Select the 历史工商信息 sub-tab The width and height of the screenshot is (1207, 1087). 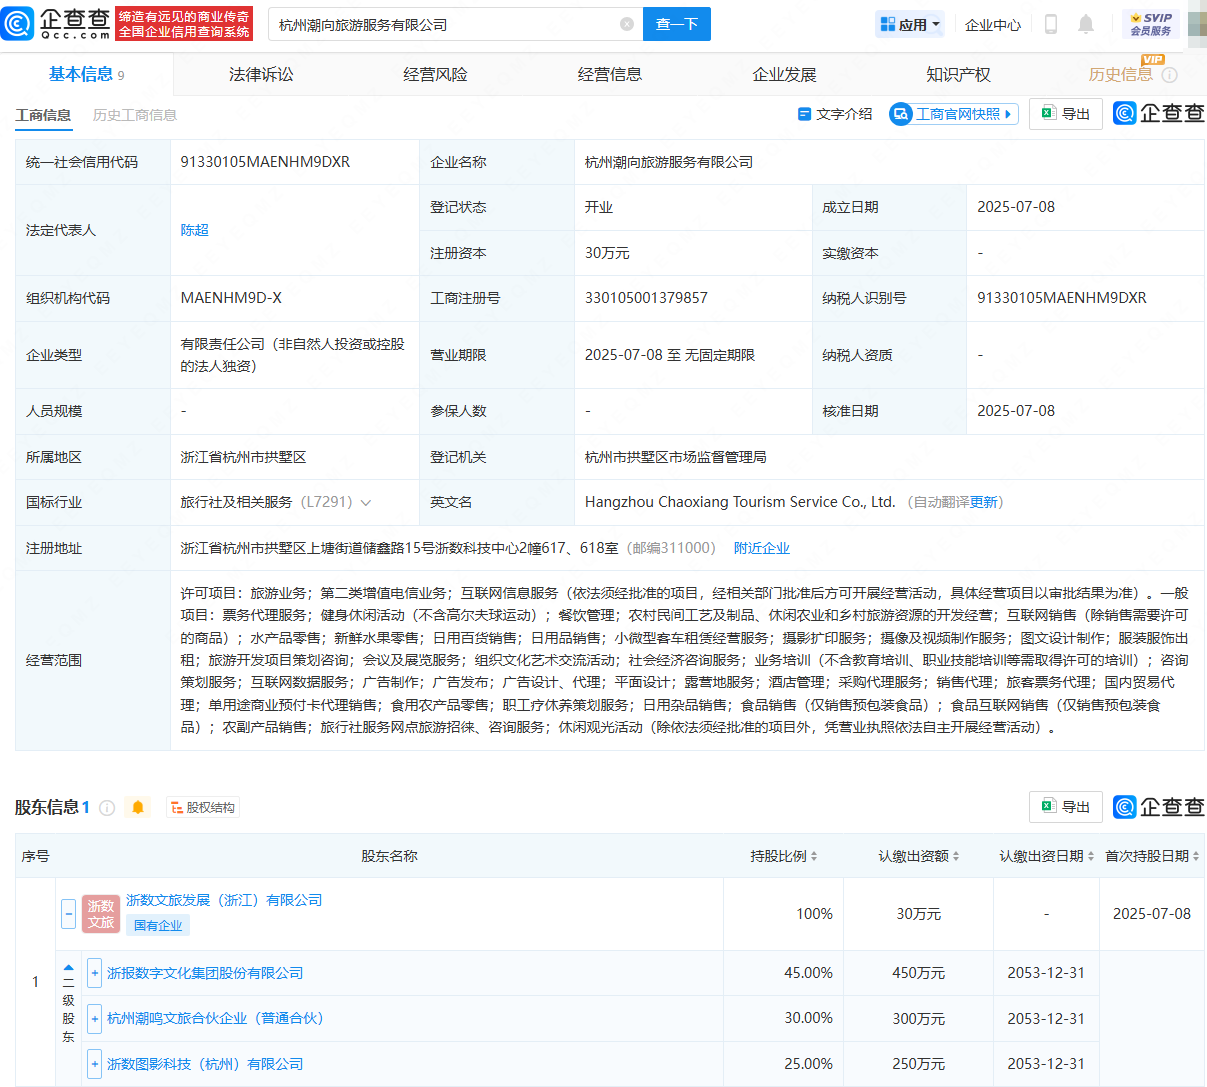click(x=135, y=115)
